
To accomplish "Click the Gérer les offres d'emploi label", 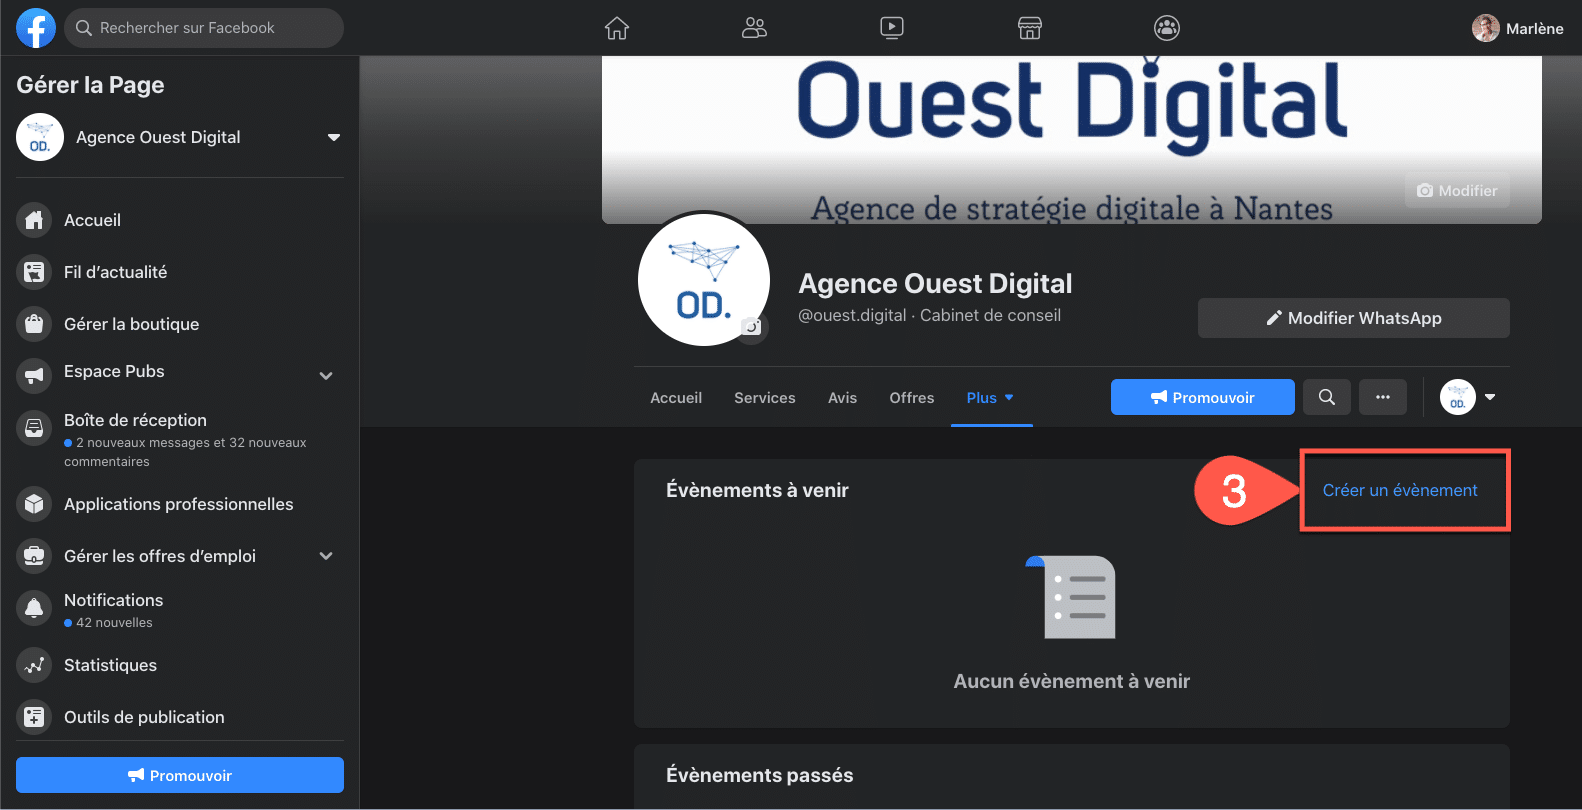I will (160, 556).
